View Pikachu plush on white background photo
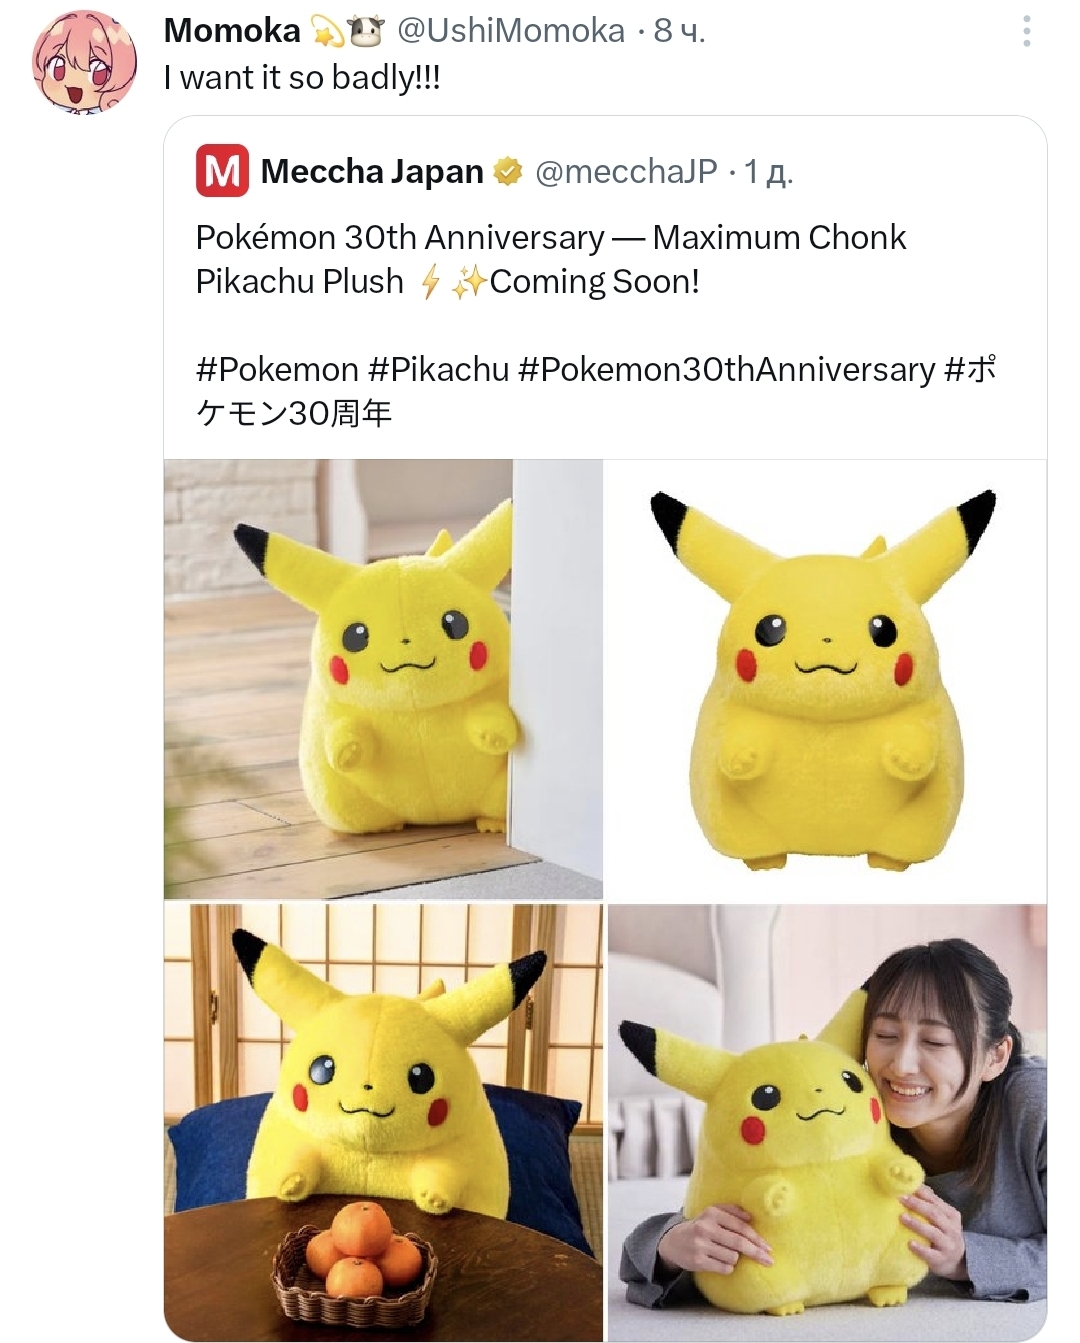Image resolution: width=1080 pixels, height=1343 pixels. pos(827,679)
